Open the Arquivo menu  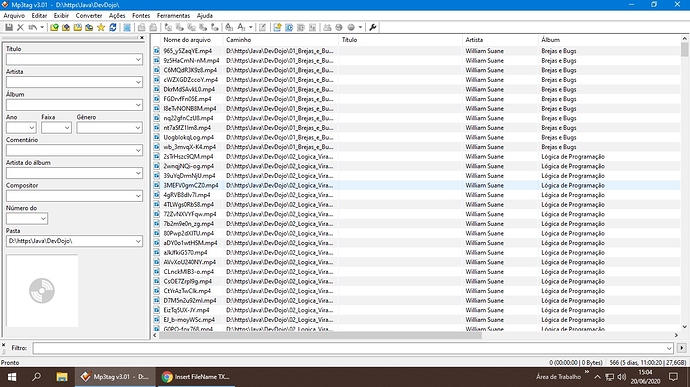(14, 15)
